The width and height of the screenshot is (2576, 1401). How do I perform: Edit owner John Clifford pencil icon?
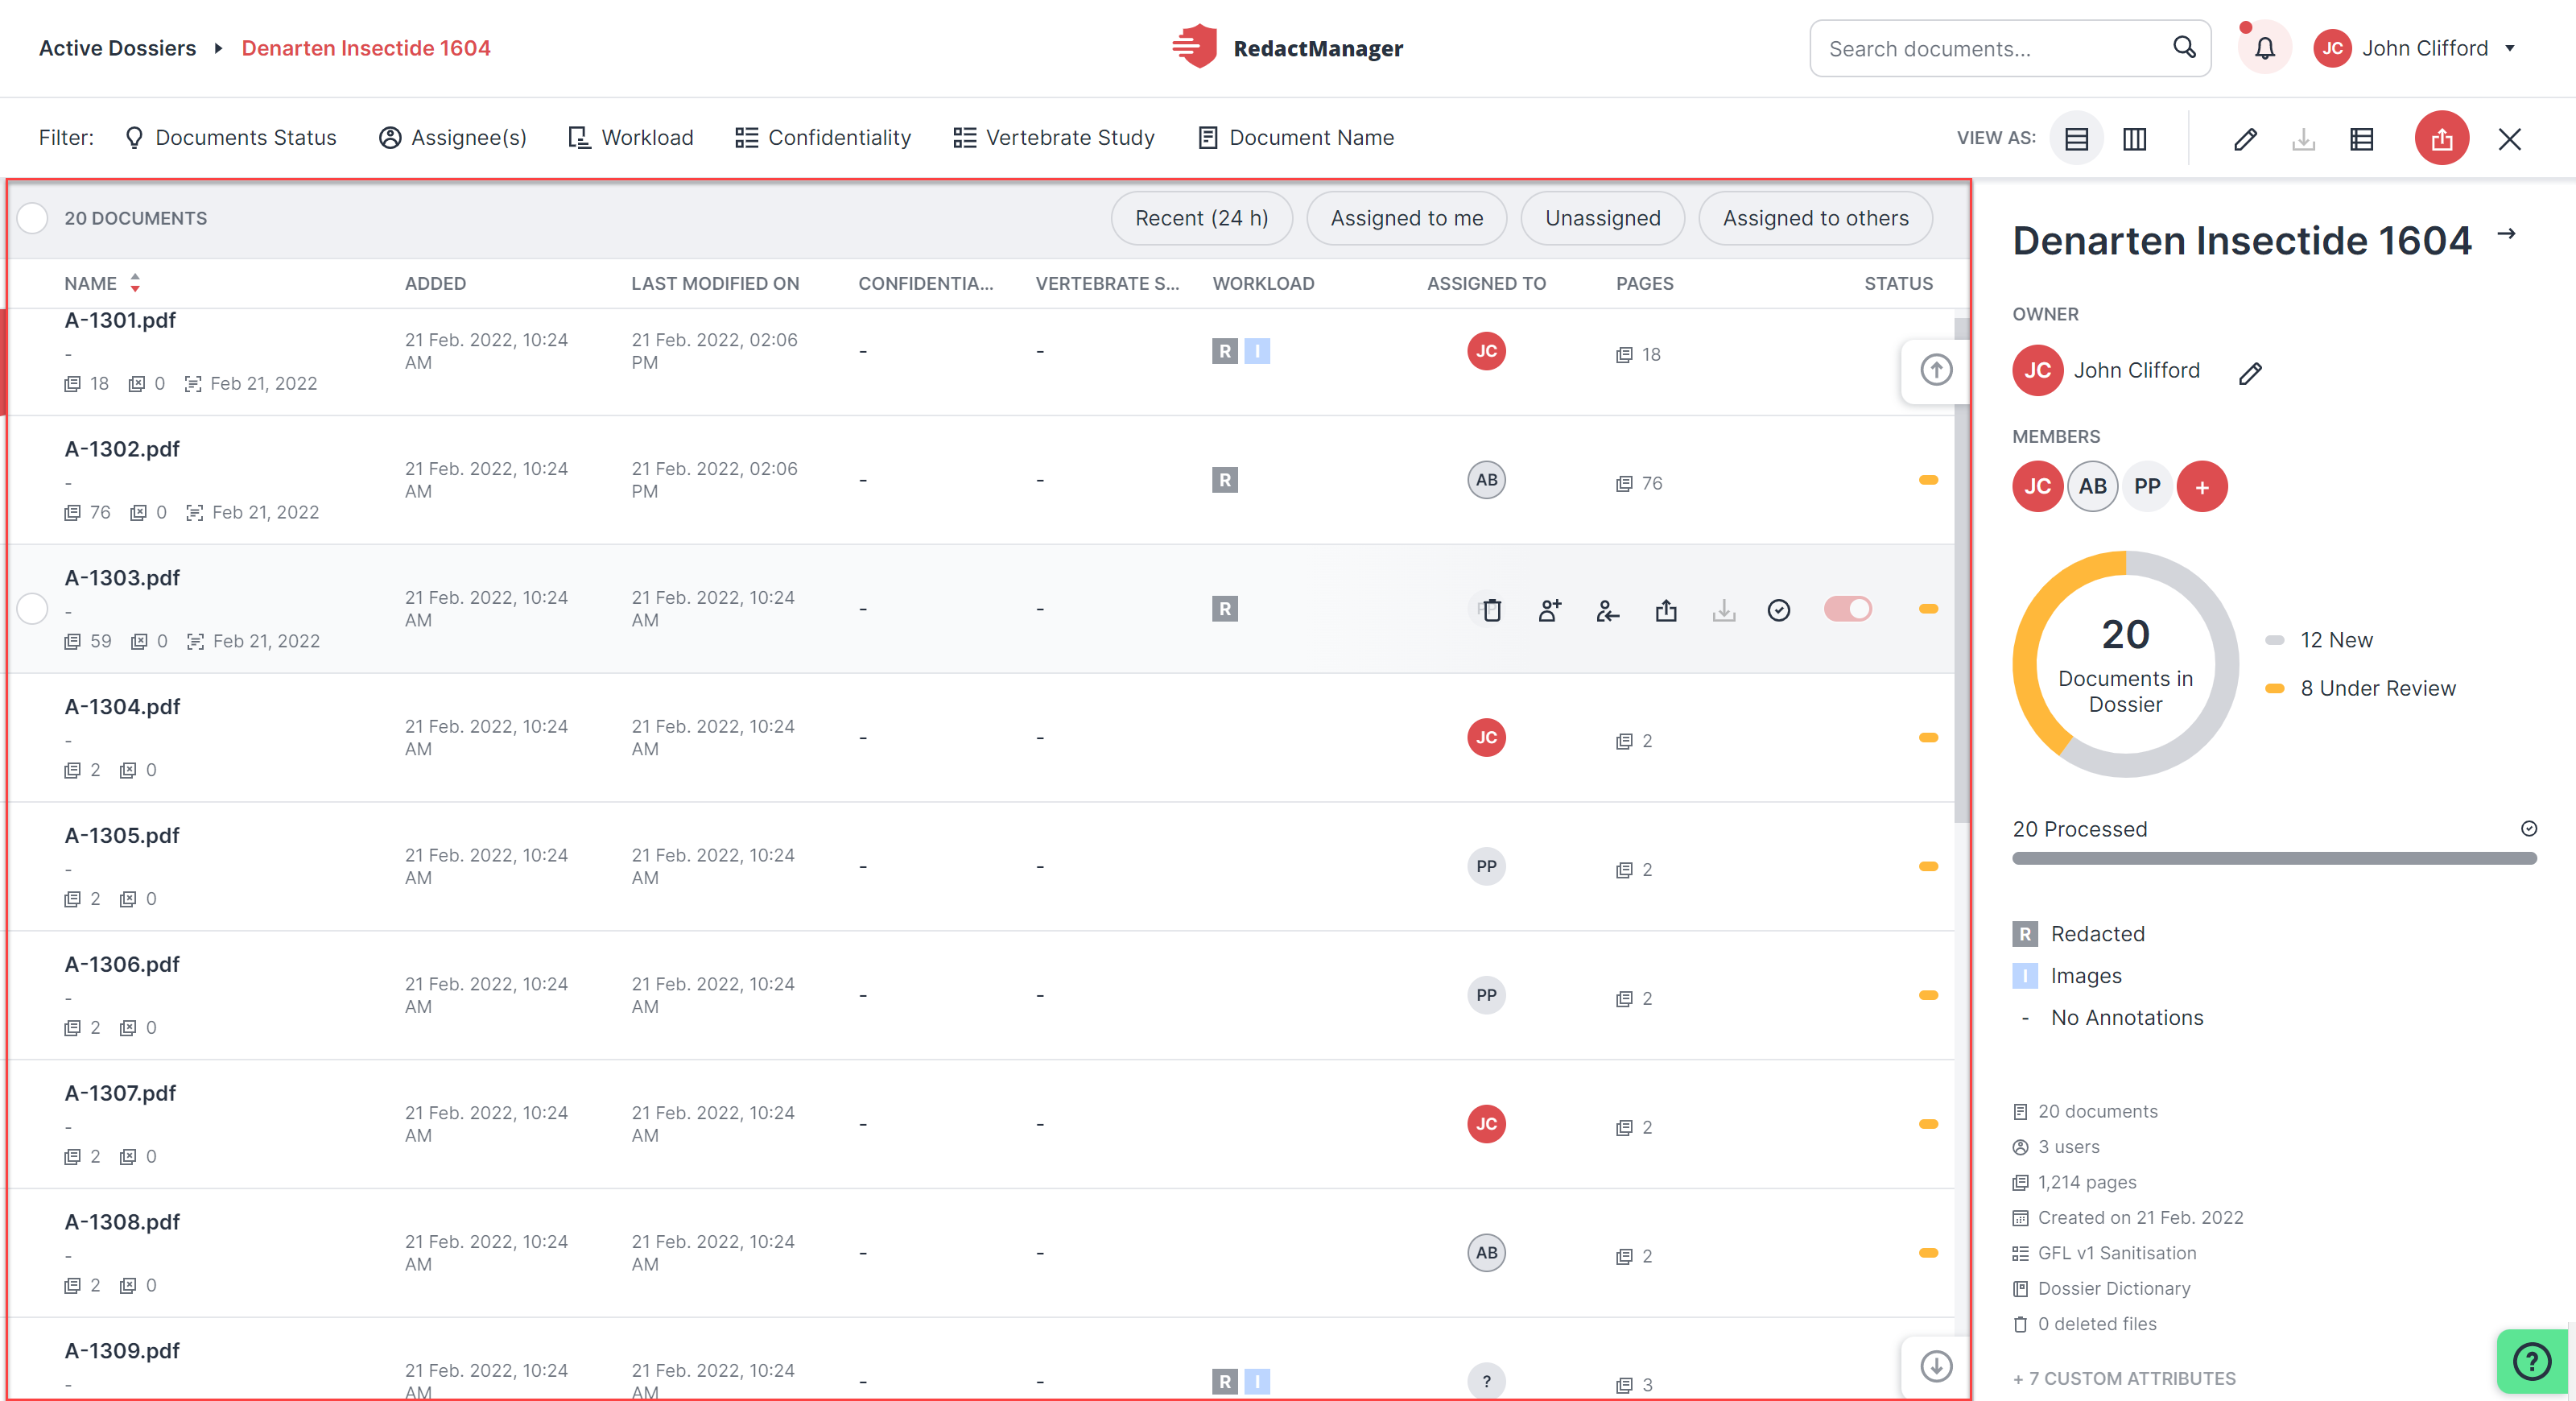(x=2249, y=373)
